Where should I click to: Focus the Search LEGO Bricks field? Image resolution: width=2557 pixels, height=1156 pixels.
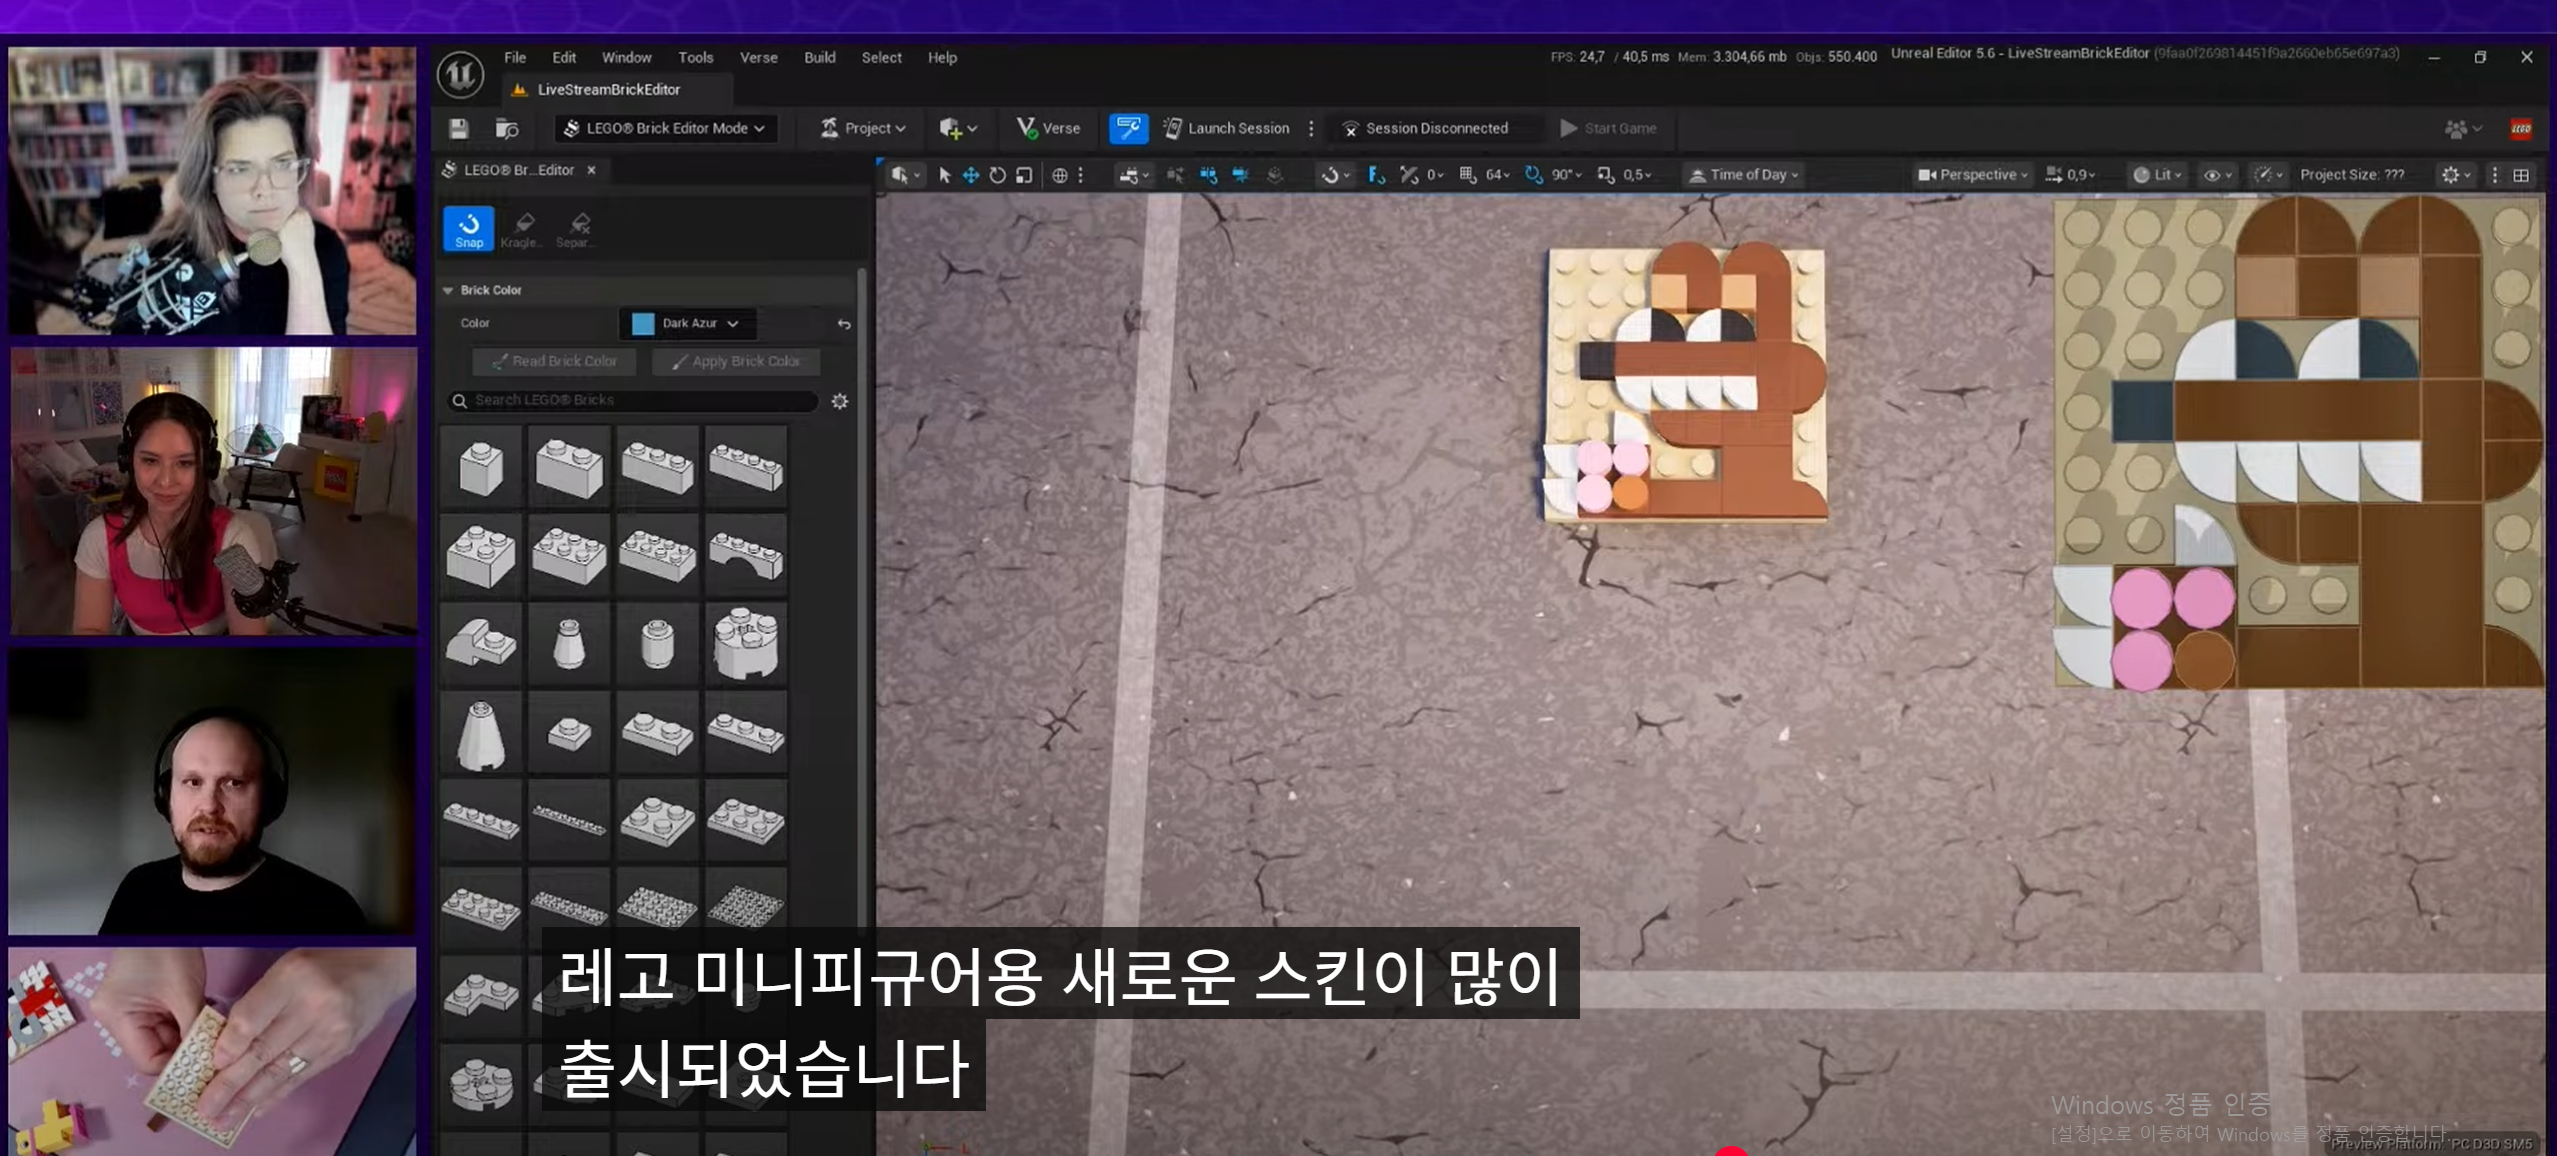tap(633, 400)
